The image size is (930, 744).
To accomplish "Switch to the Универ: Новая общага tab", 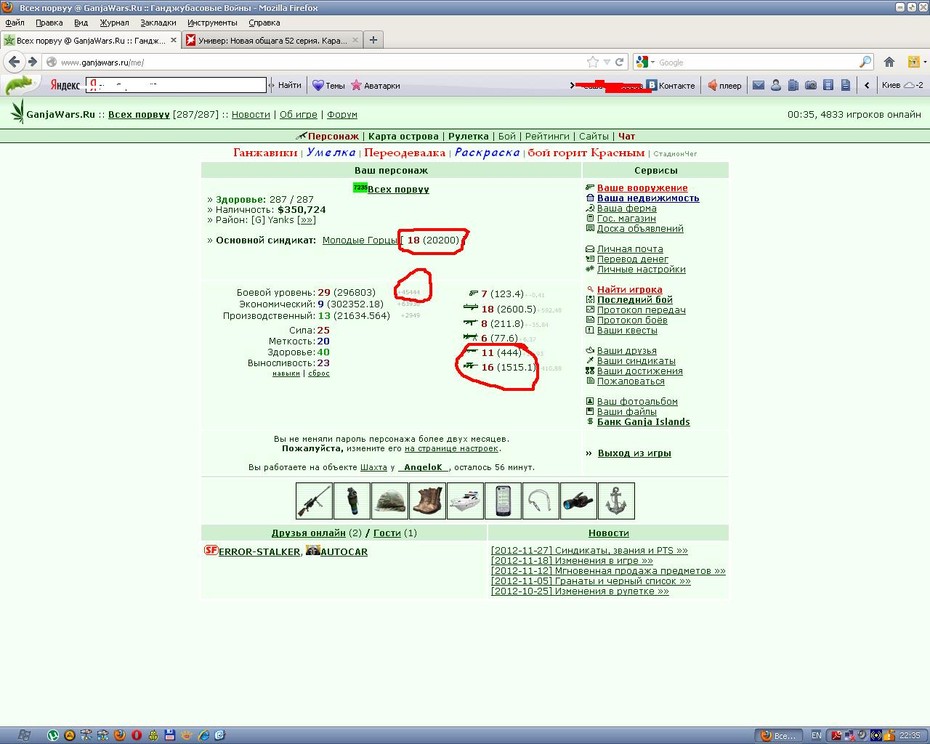I will [272, 40].
